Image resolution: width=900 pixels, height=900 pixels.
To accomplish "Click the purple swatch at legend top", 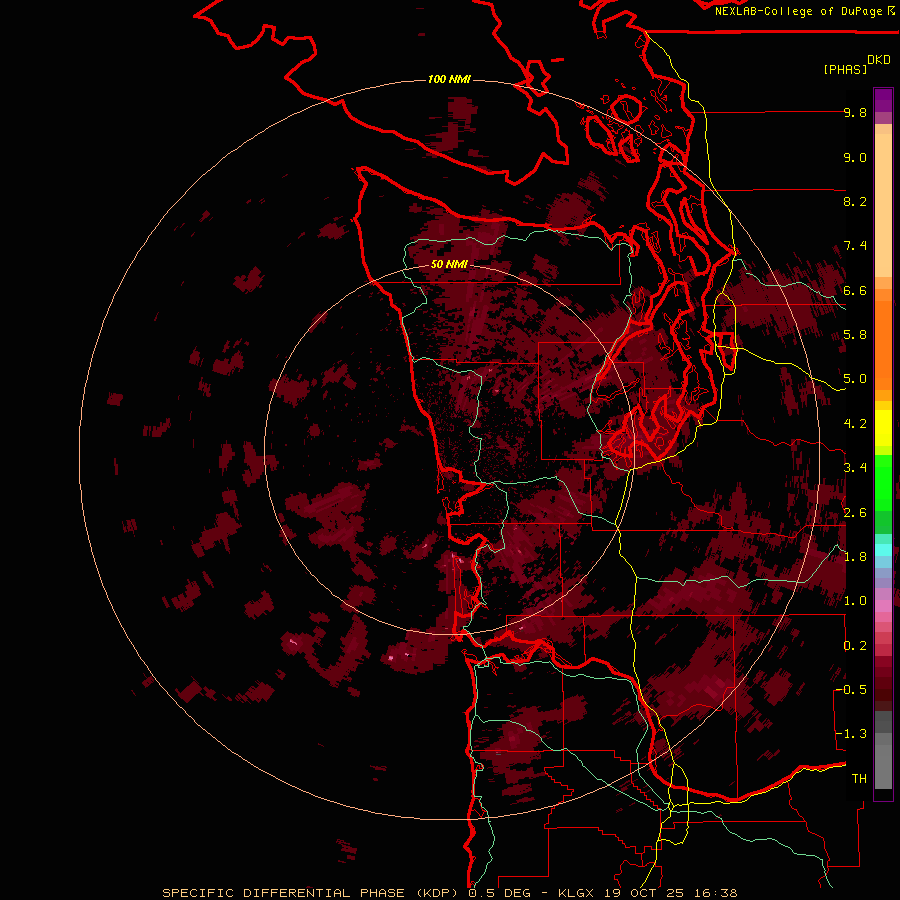I will point(883,100).
